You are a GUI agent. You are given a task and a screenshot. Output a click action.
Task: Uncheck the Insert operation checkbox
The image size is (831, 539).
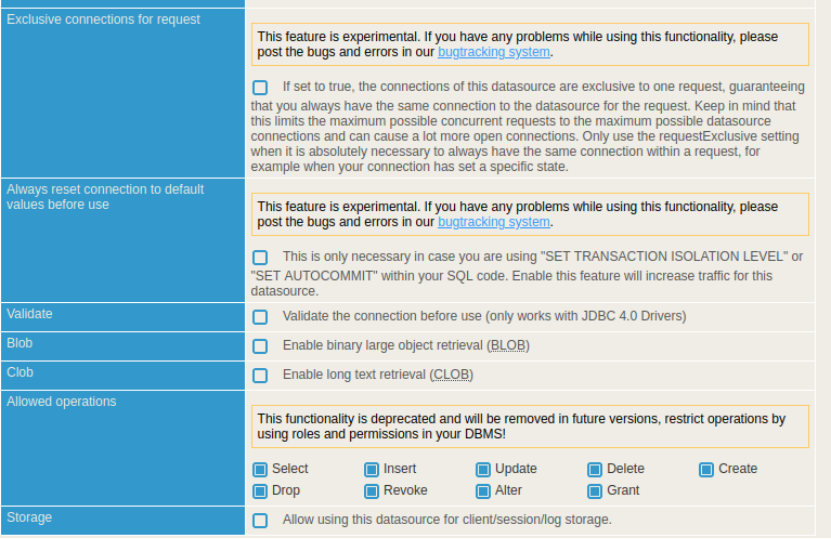tap(372, 469)
